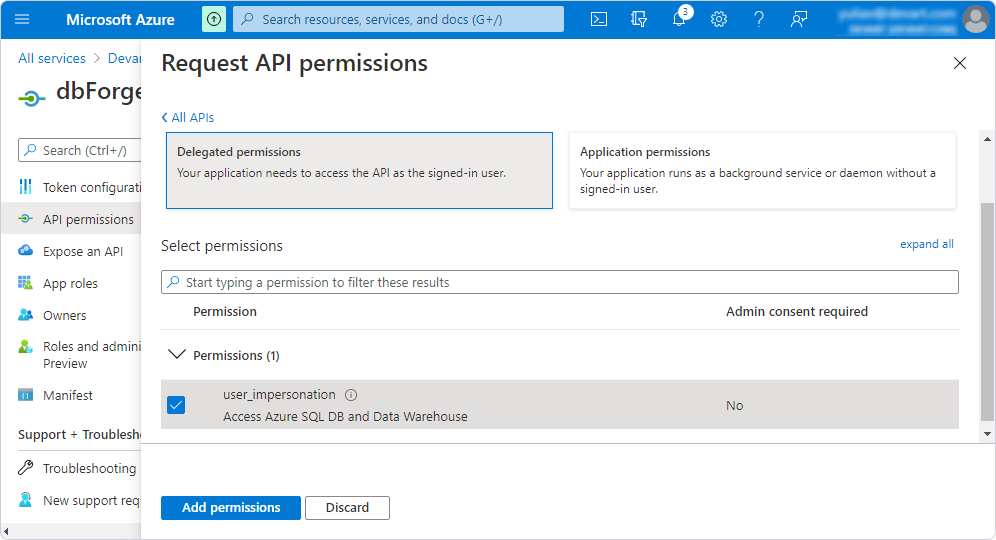Click the Troubleshooting wrench icon
The image size is (996, 540).
pos(25,468)
